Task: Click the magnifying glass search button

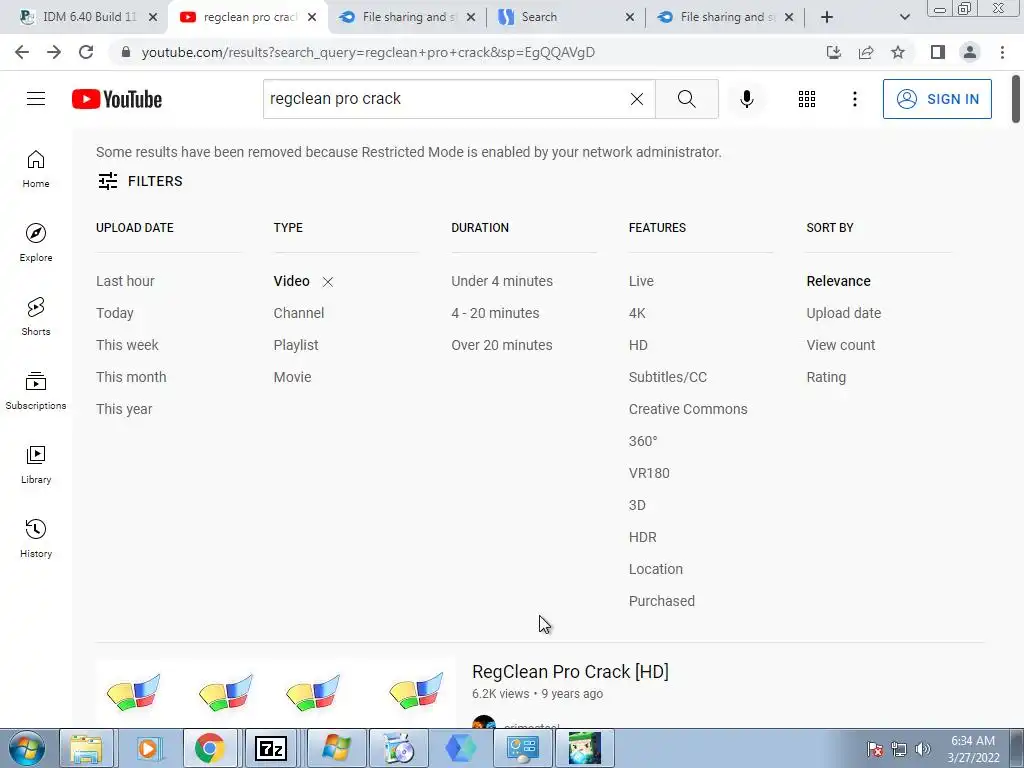Action: tap(686, 99)
